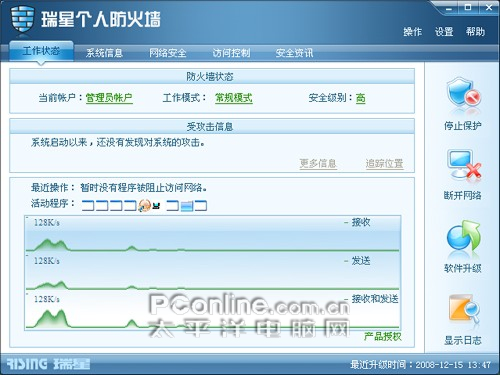This screenshot has width=500, height=375.
Task: Switch to the 网络安全 tab
Action: 168,53
